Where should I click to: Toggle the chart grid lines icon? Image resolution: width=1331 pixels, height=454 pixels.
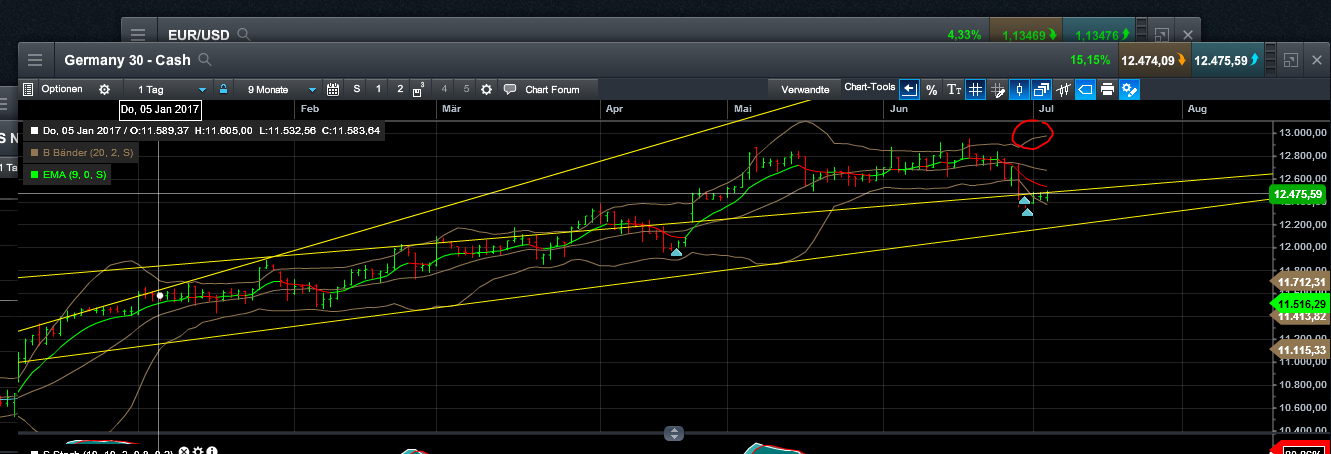pyautogui.click(x=975, y=89)
